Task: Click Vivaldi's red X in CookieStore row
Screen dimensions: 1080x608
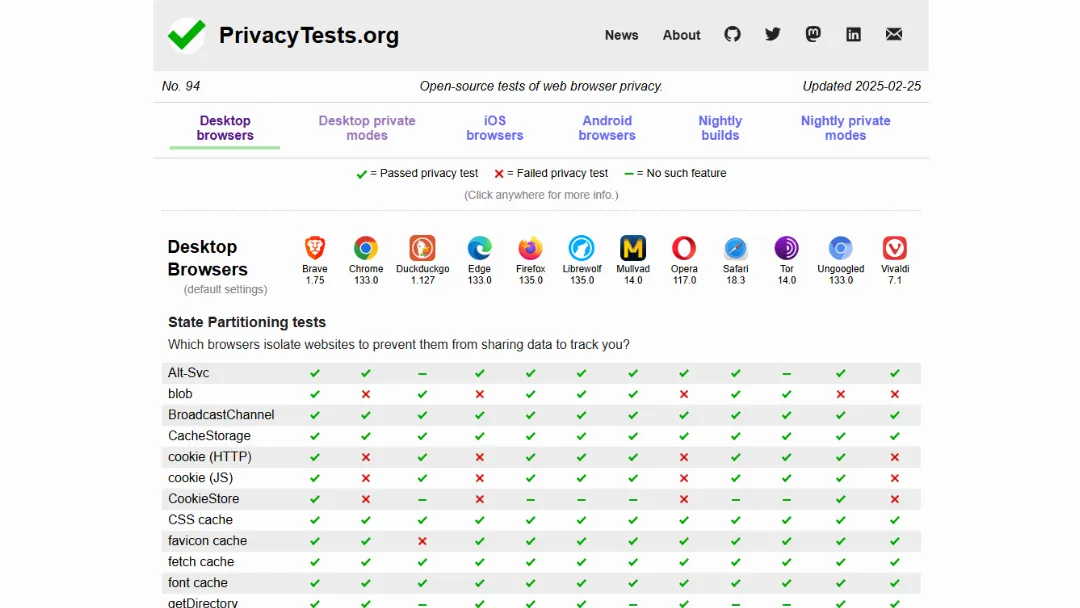Action: click(x=895, y=499)
